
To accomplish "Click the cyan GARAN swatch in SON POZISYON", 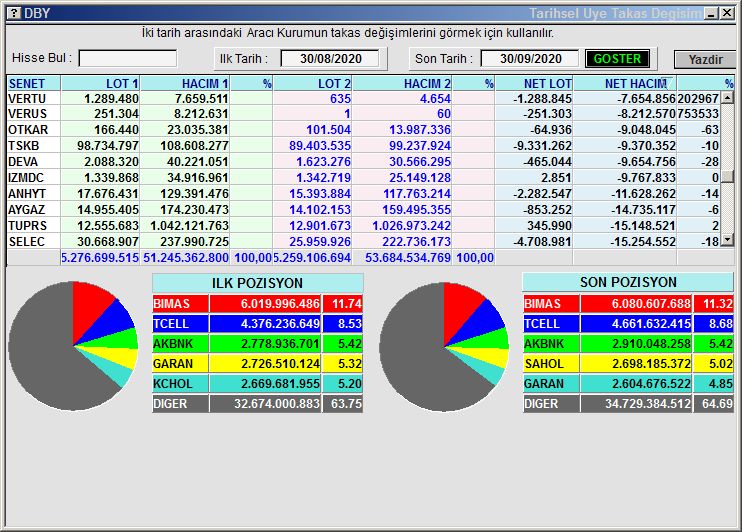I will (551, 384).
